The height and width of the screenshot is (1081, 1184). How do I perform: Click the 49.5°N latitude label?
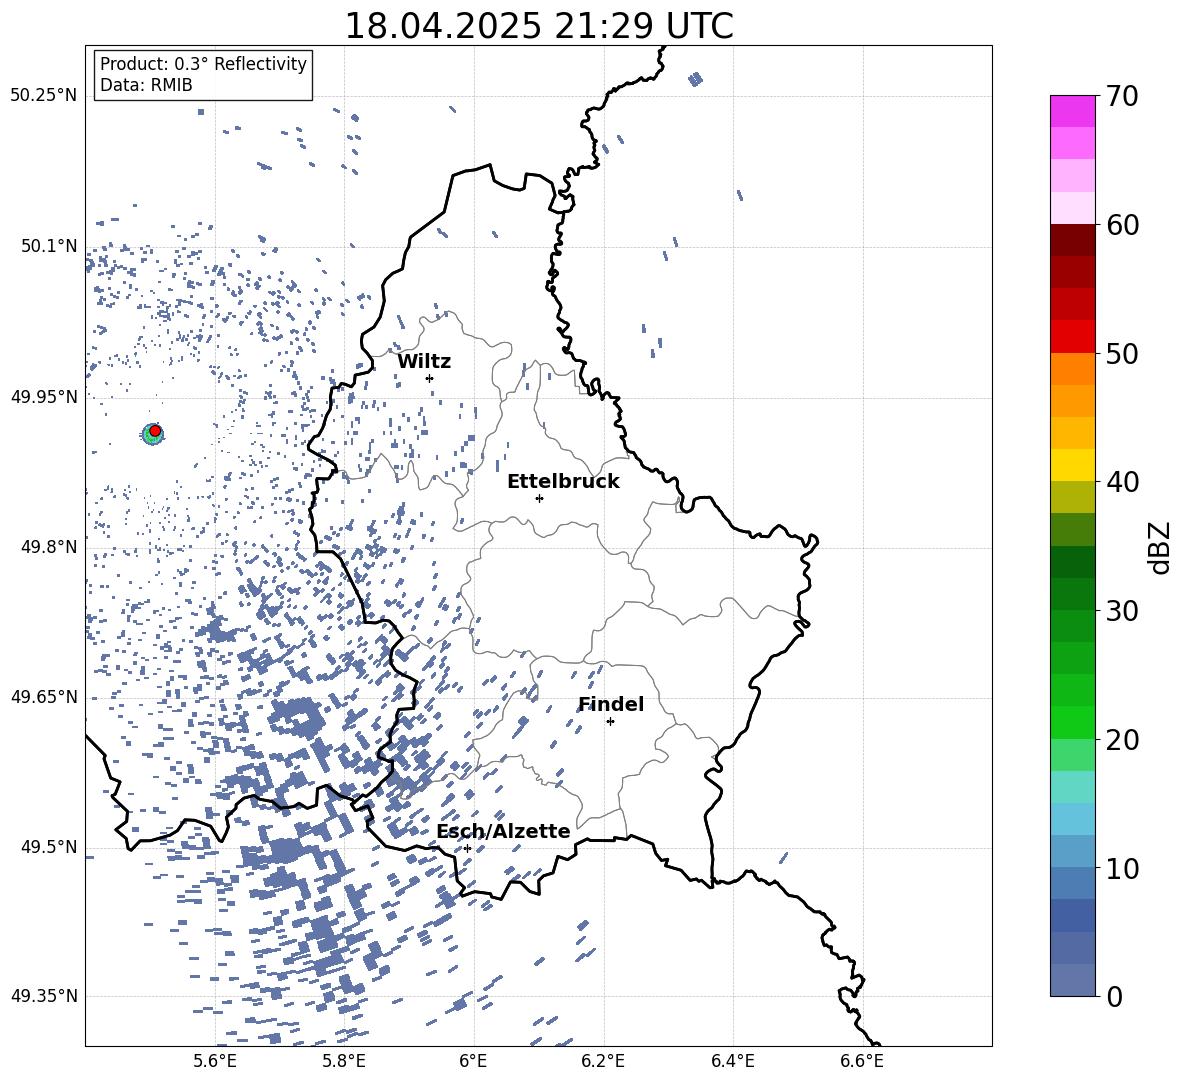click(49, 846)
